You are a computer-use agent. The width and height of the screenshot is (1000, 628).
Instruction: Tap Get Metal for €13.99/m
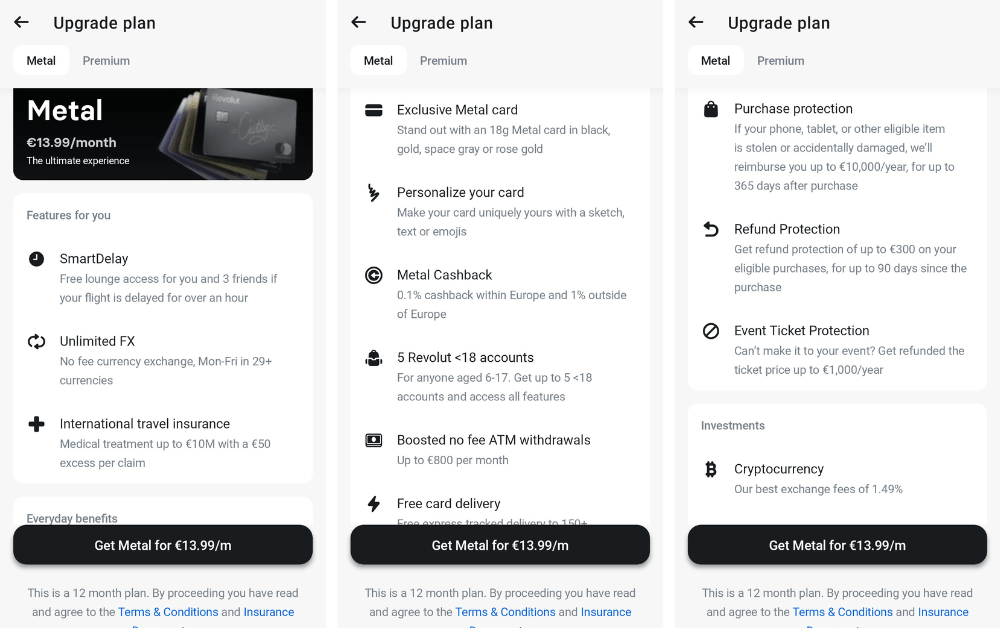pos(162,545)
